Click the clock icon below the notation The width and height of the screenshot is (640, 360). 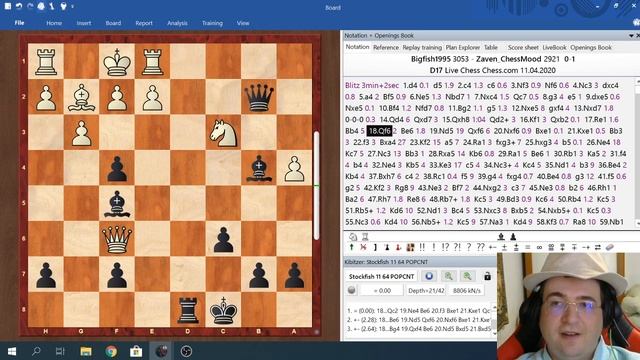coord(353,237)
